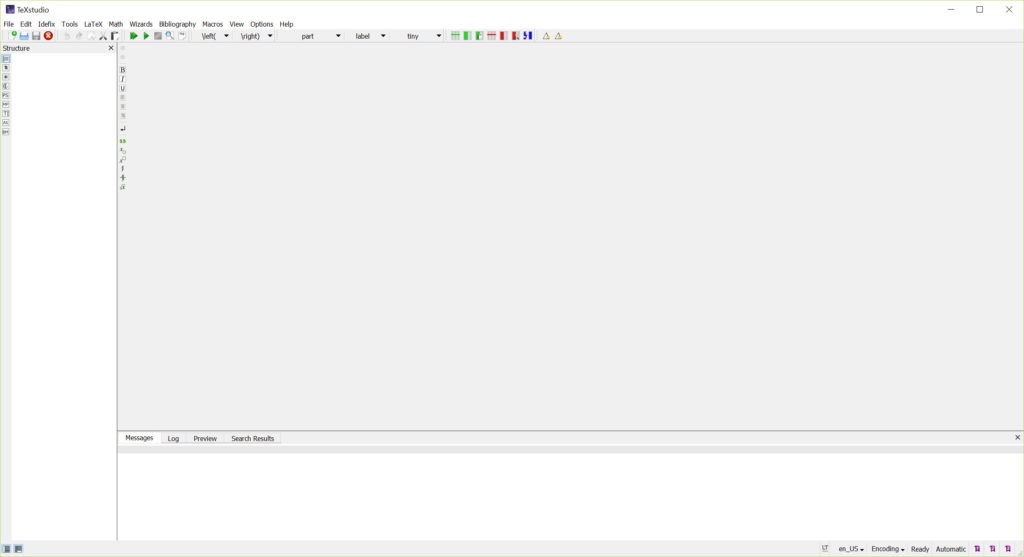Click first yellow warning triangle icon

click(547, 36)
